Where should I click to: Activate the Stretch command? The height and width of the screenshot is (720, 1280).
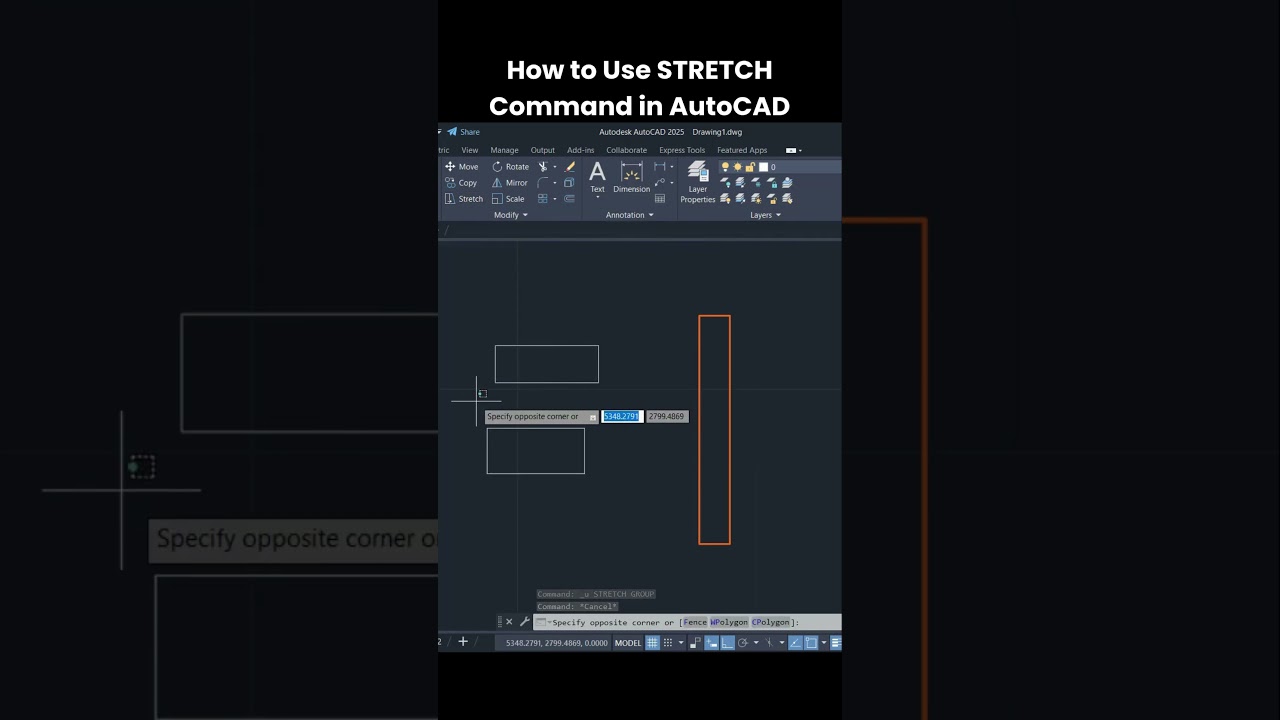click(x=464, y=199)
